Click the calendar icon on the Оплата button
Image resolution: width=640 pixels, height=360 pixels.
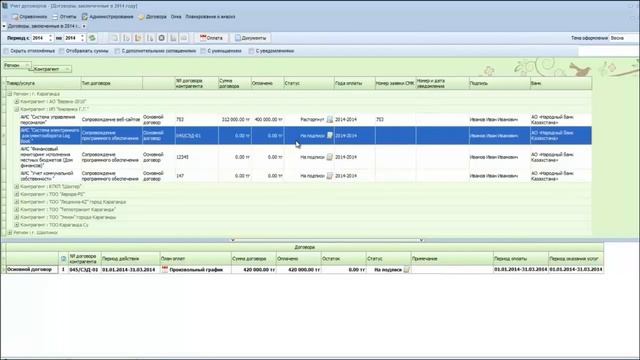click(203, 38)
